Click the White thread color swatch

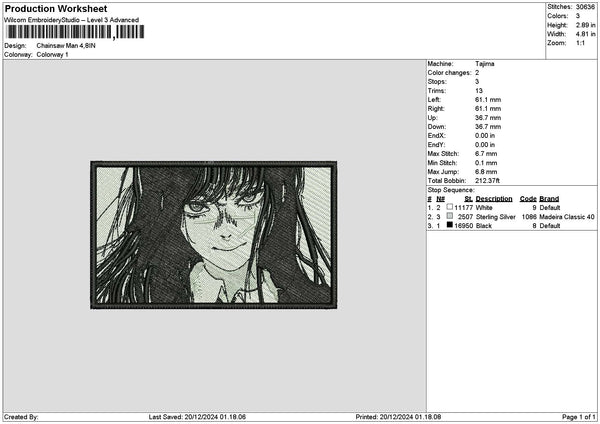point(450,207)
